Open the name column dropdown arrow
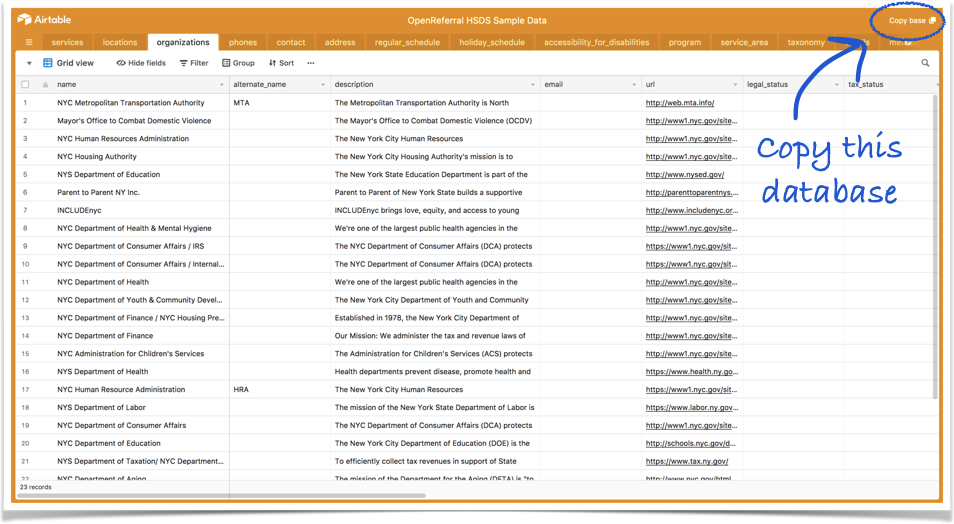954x524 pixels. [x=221, y=85]
